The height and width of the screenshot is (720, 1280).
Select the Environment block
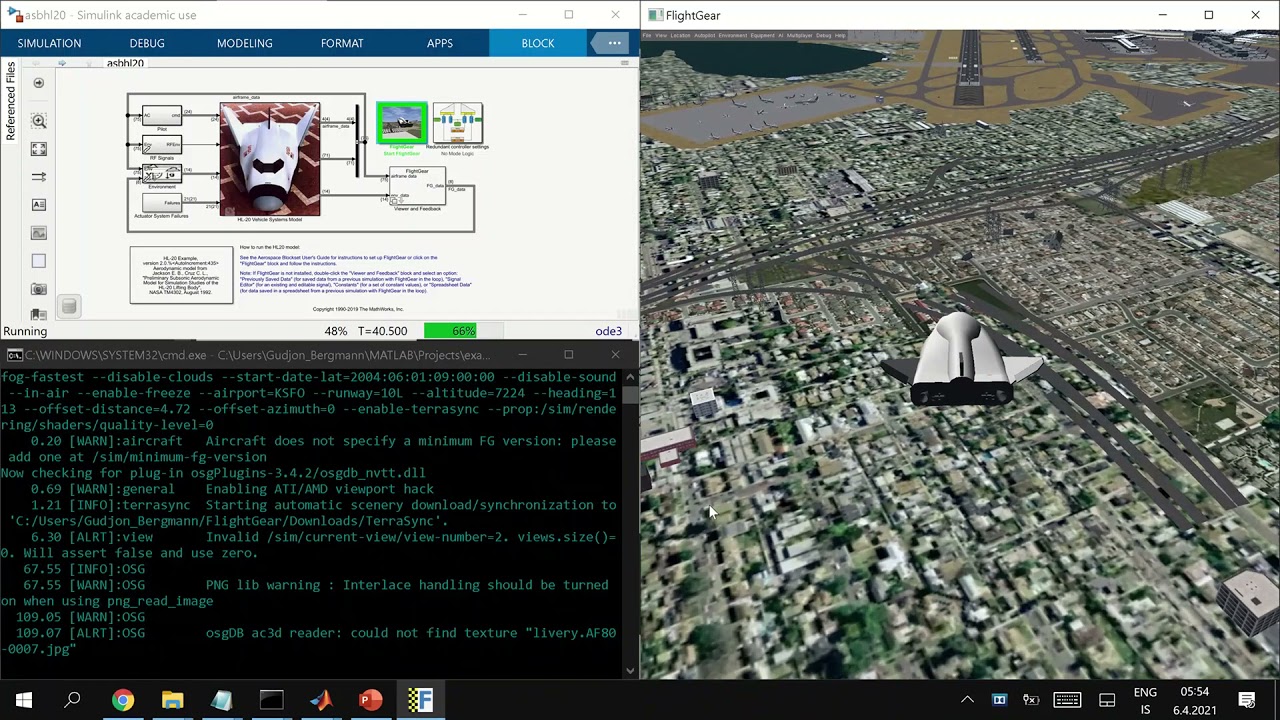pos(162,174)
